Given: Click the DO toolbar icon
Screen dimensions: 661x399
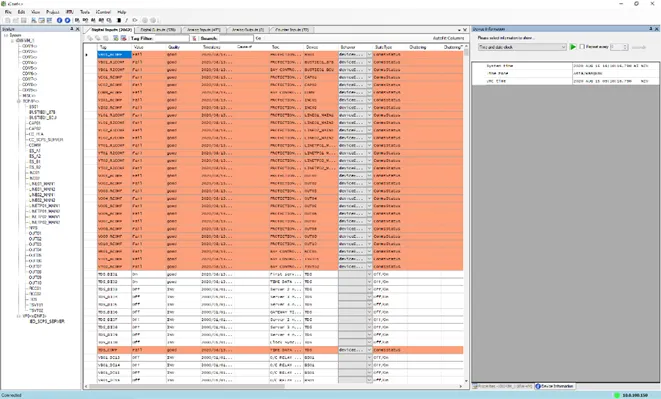Looking at the screenshot, I should tap(85, 20).
